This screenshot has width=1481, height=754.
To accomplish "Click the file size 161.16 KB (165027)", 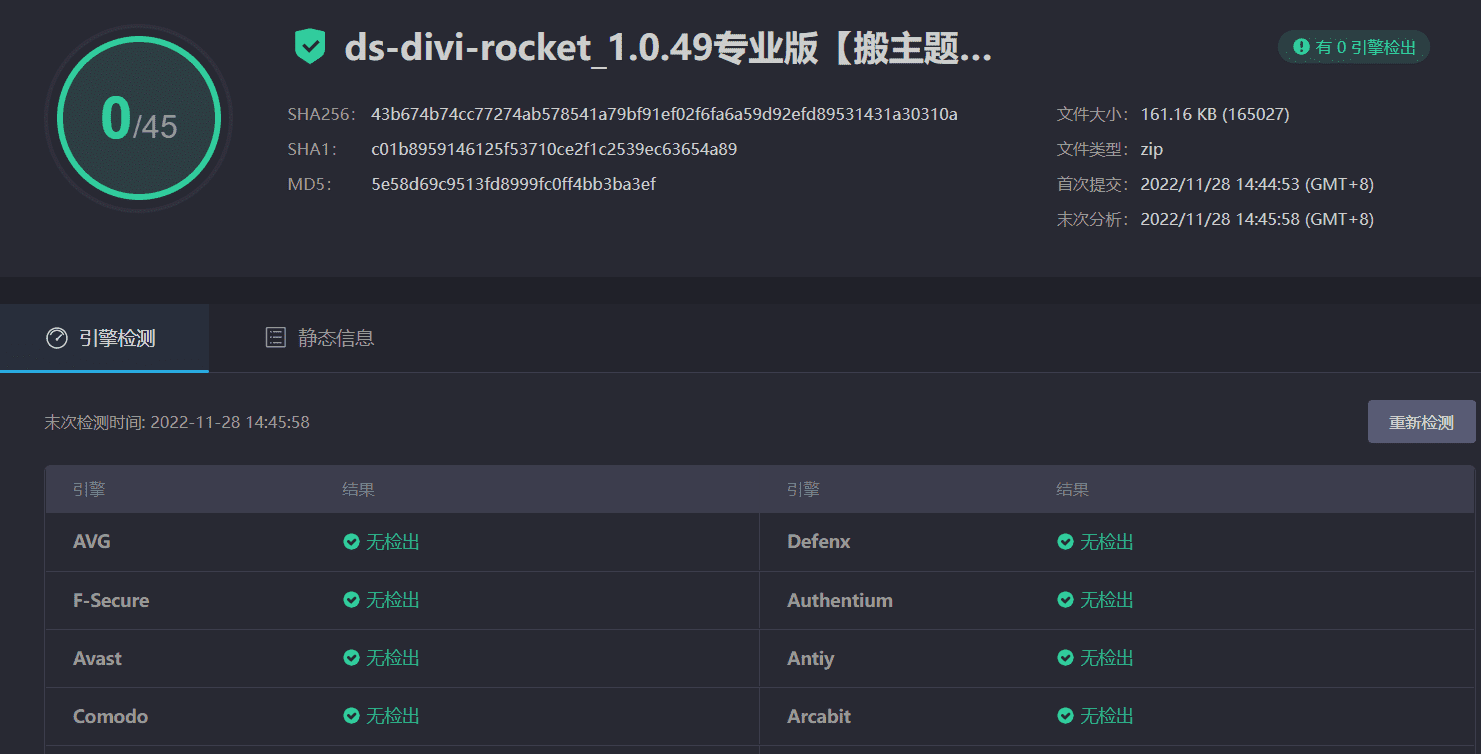I will pos(1215,114).
